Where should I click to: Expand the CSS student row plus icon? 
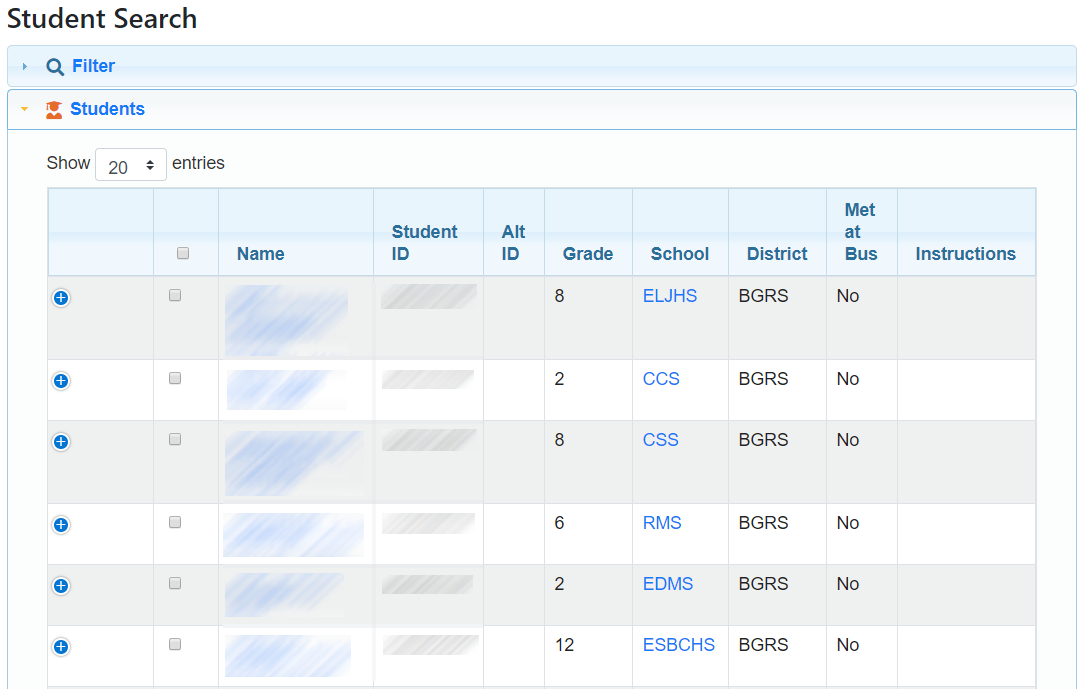[61, 442]
